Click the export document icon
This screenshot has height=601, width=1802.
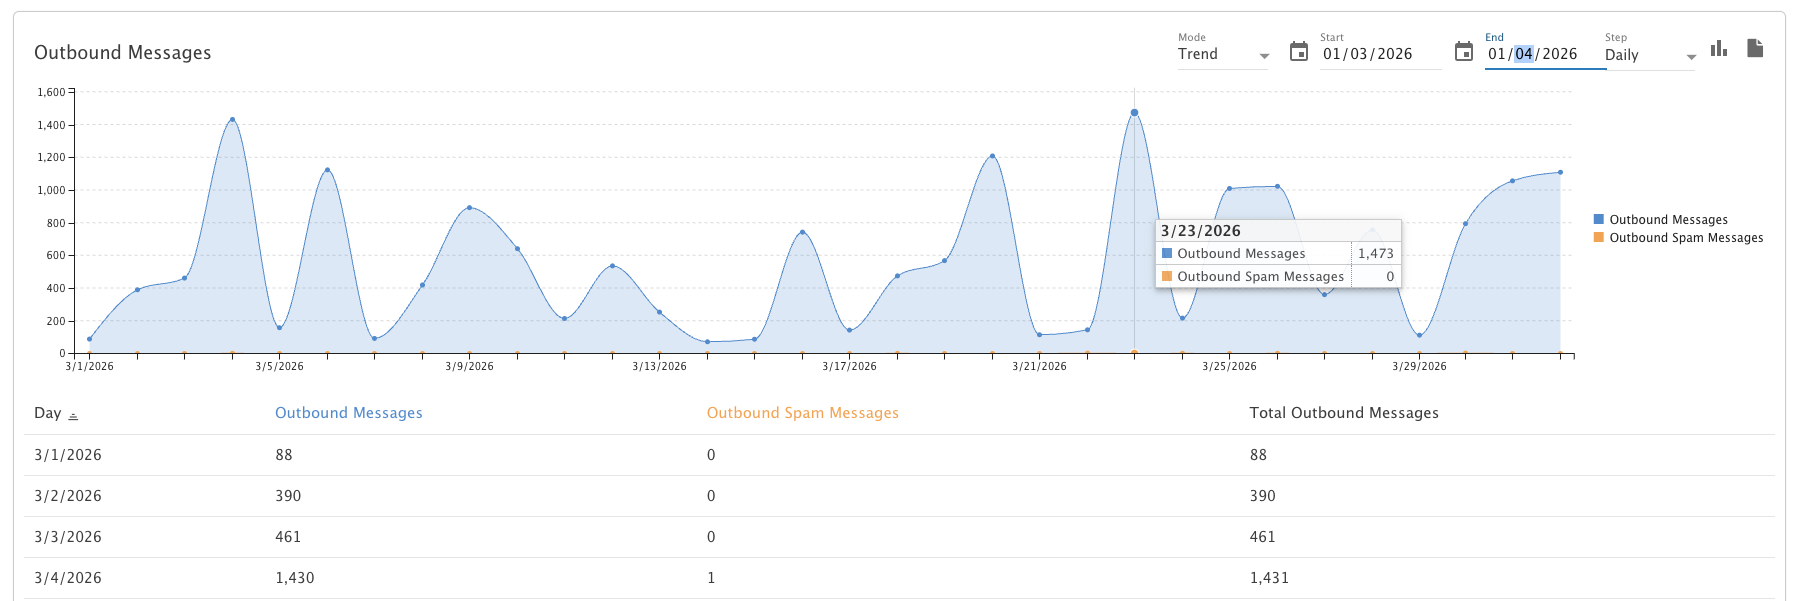tap(1754, 49)
